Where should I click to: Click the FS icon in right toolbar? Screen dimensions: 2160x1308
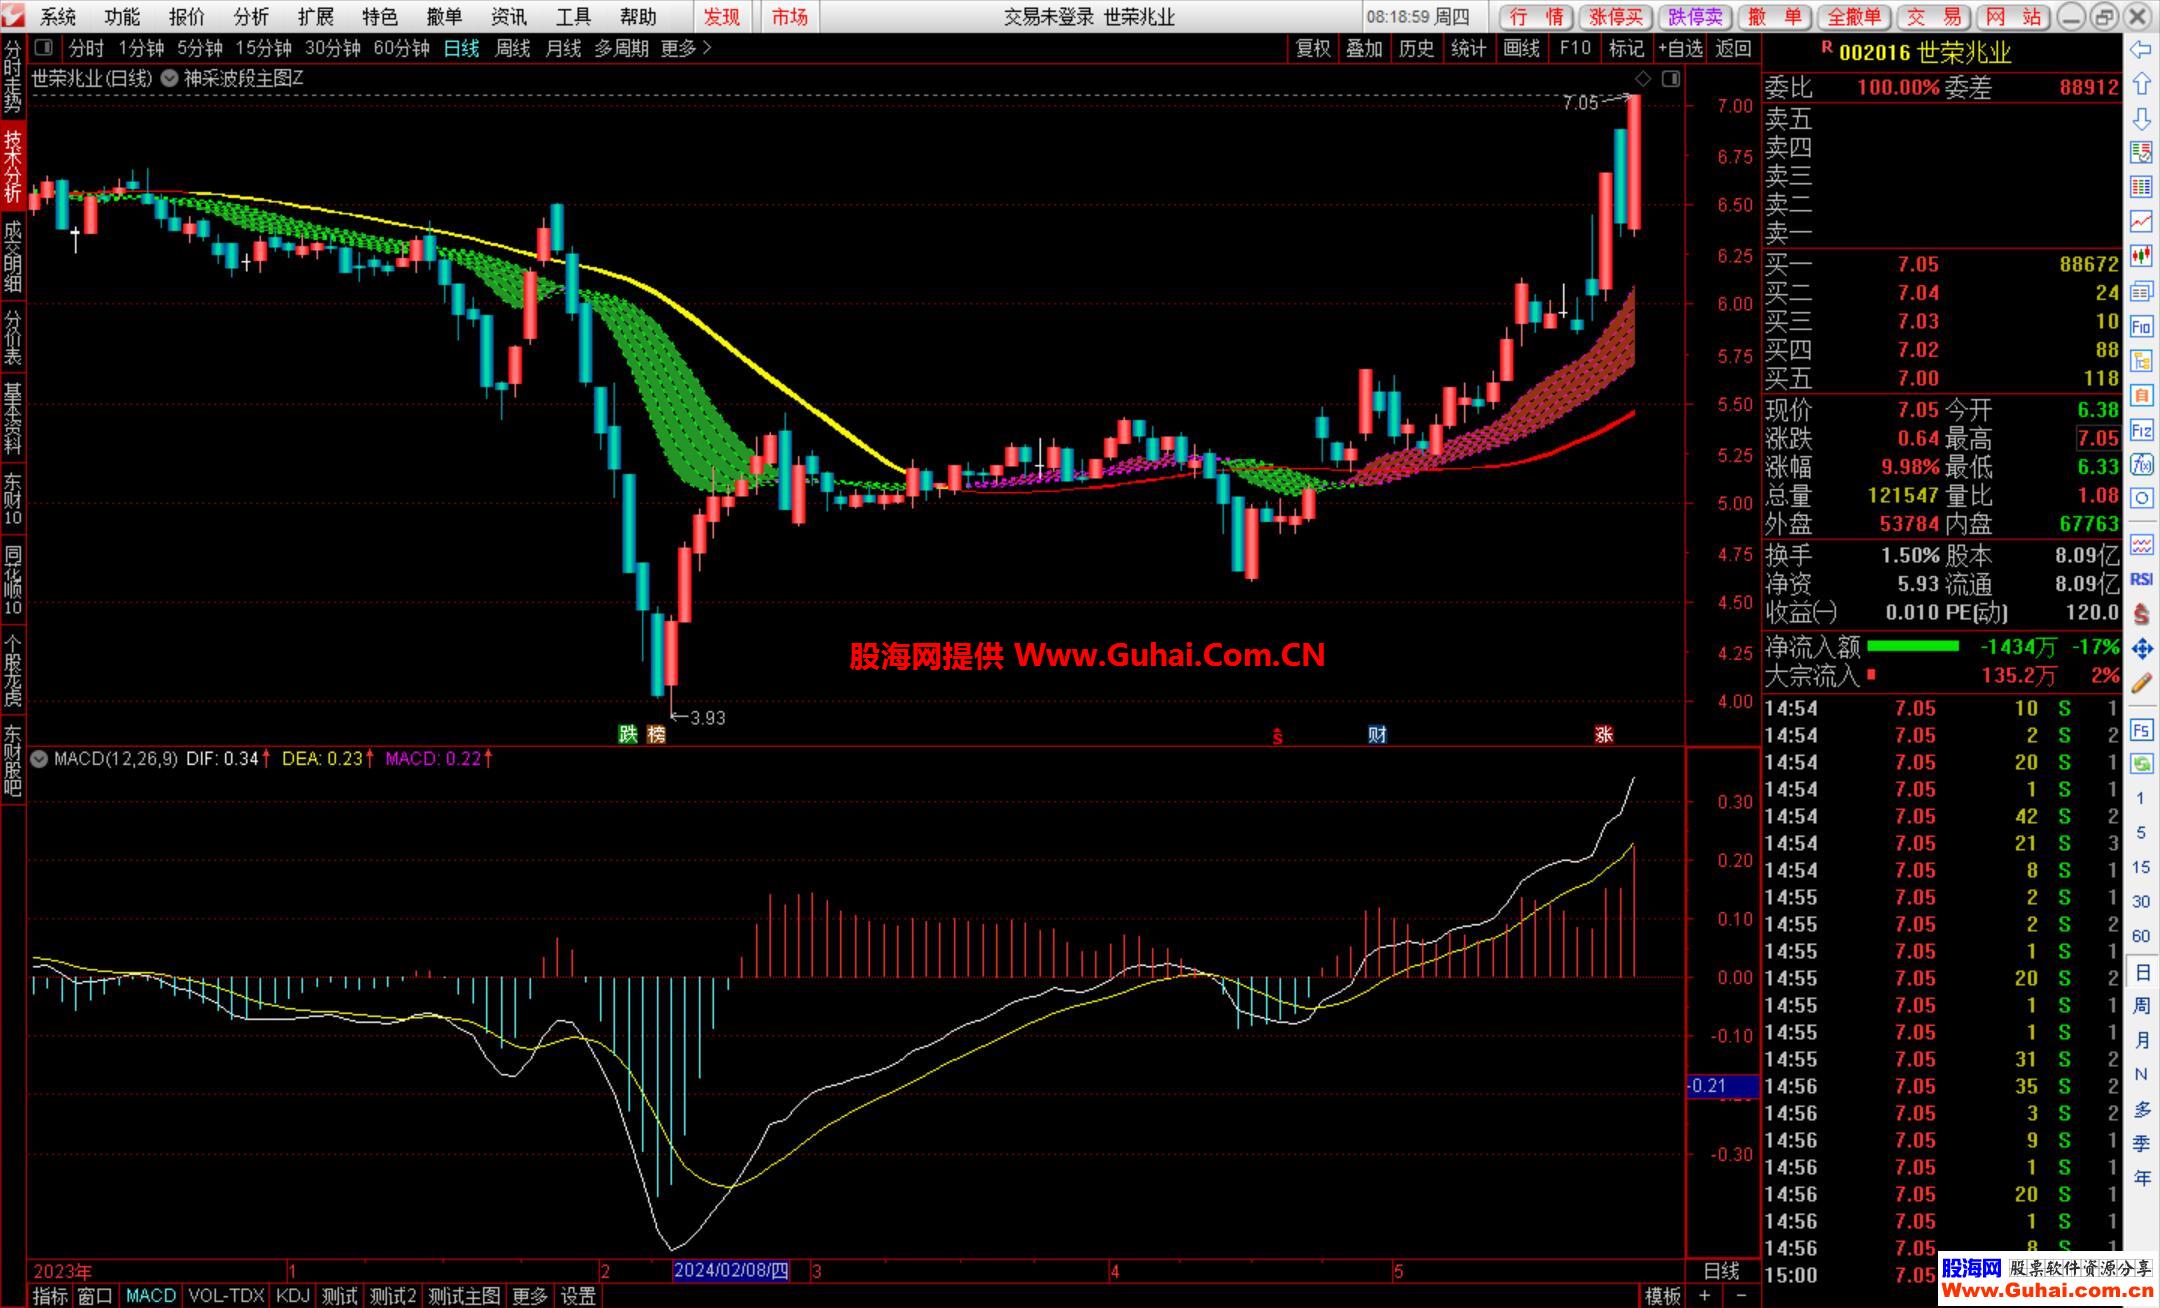pos(2141,730)
